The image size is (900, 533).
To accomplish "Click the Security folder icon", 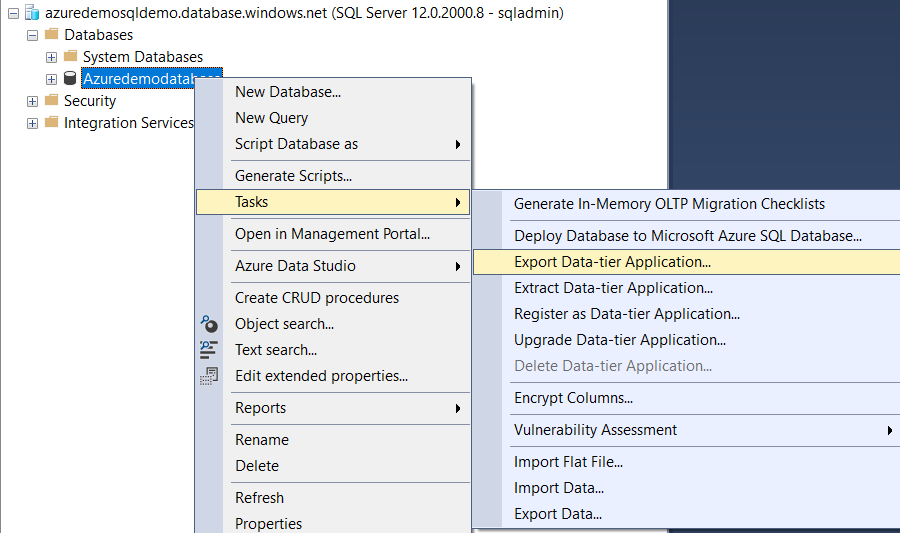I will pyautogui.click(x=52, y=100).
